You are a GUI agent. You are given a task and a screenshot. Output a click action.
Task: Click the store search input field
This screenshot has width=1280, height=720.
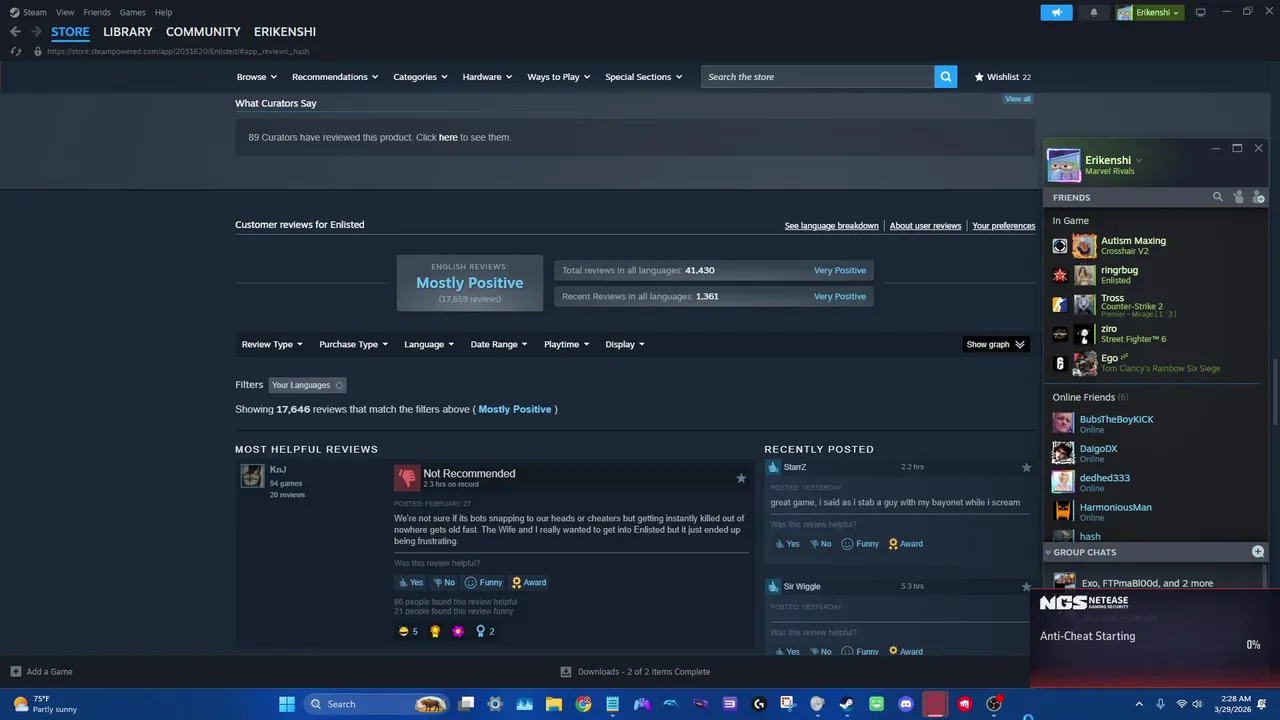click(818, 77)
